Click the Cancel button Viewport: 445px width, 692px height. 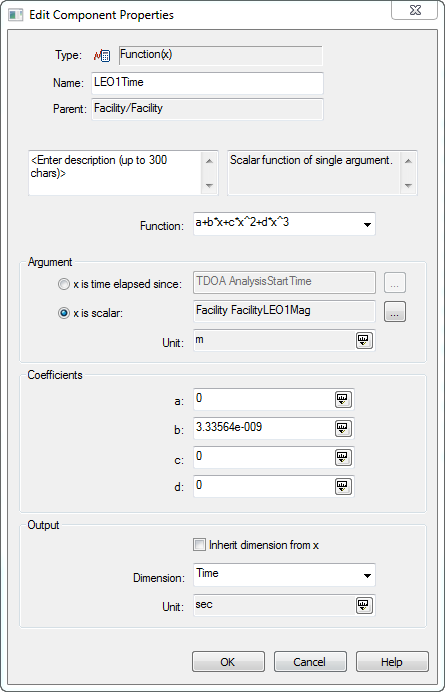click(310, 662)
